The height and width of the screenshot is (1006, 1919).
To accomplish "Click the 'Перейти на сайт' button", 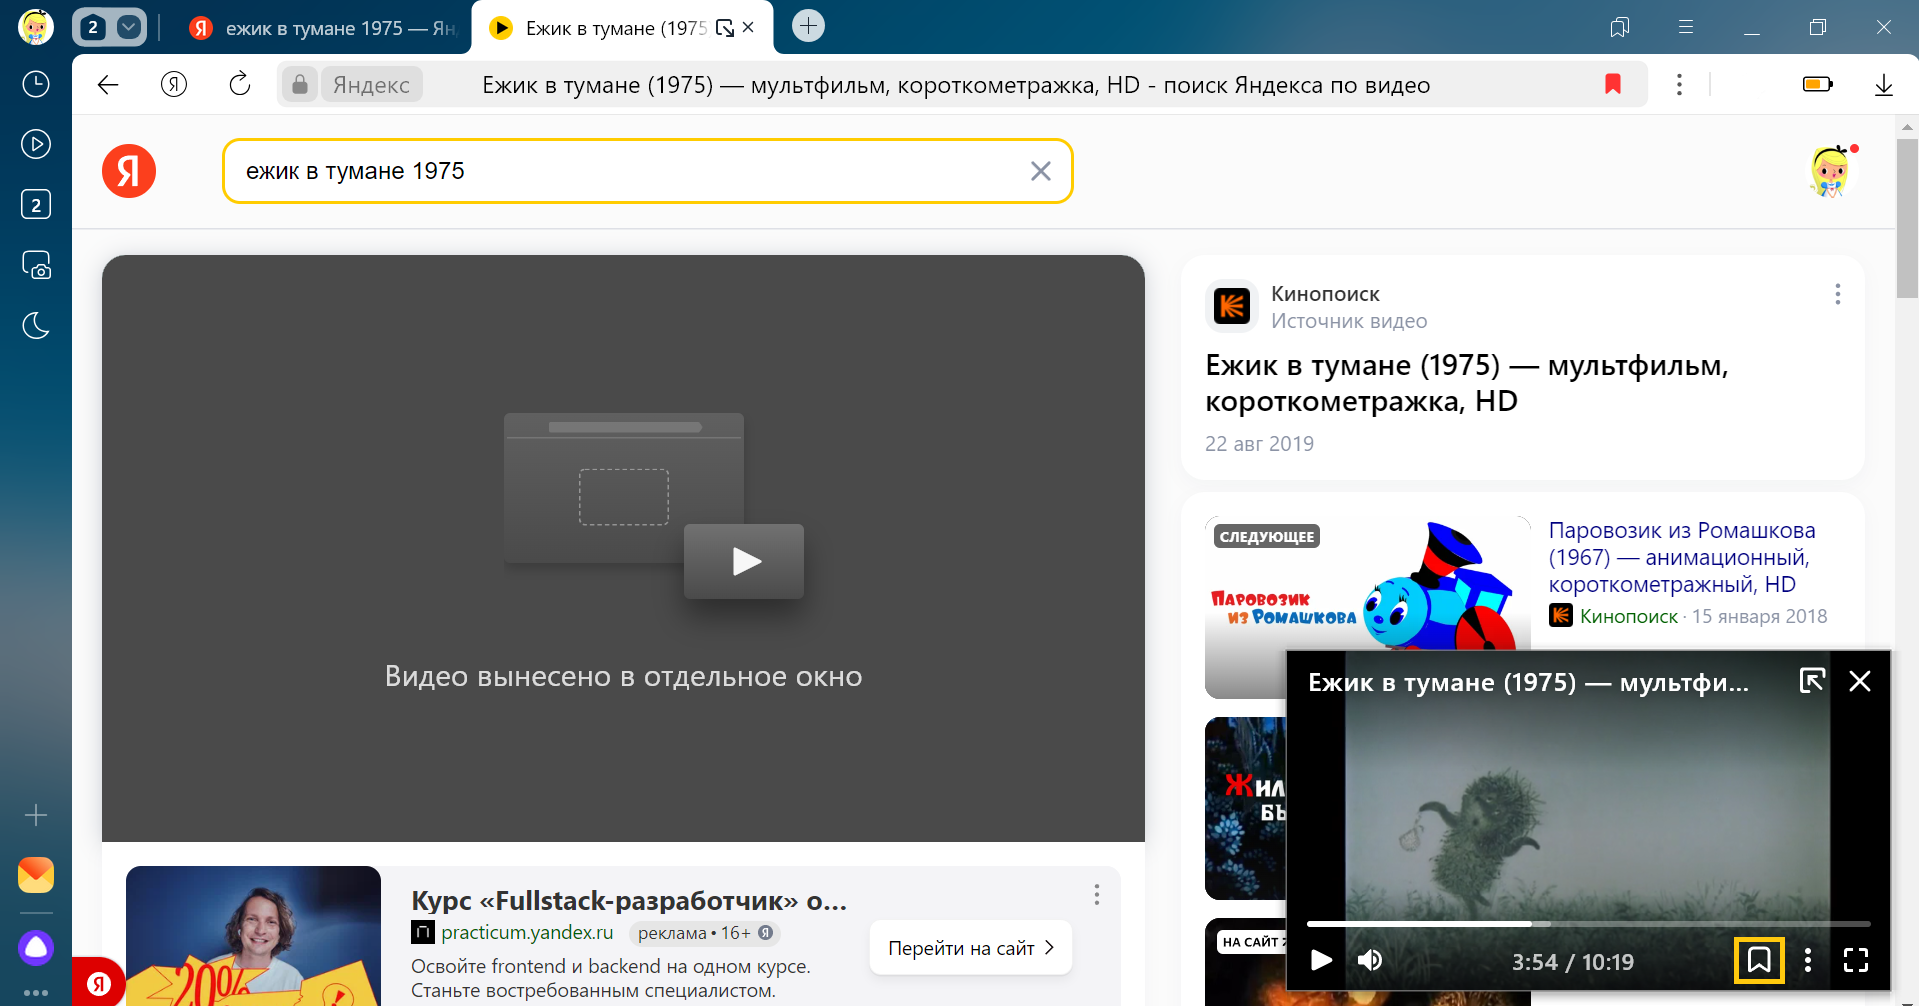I will pyautogui.click(x=970, y=948).
